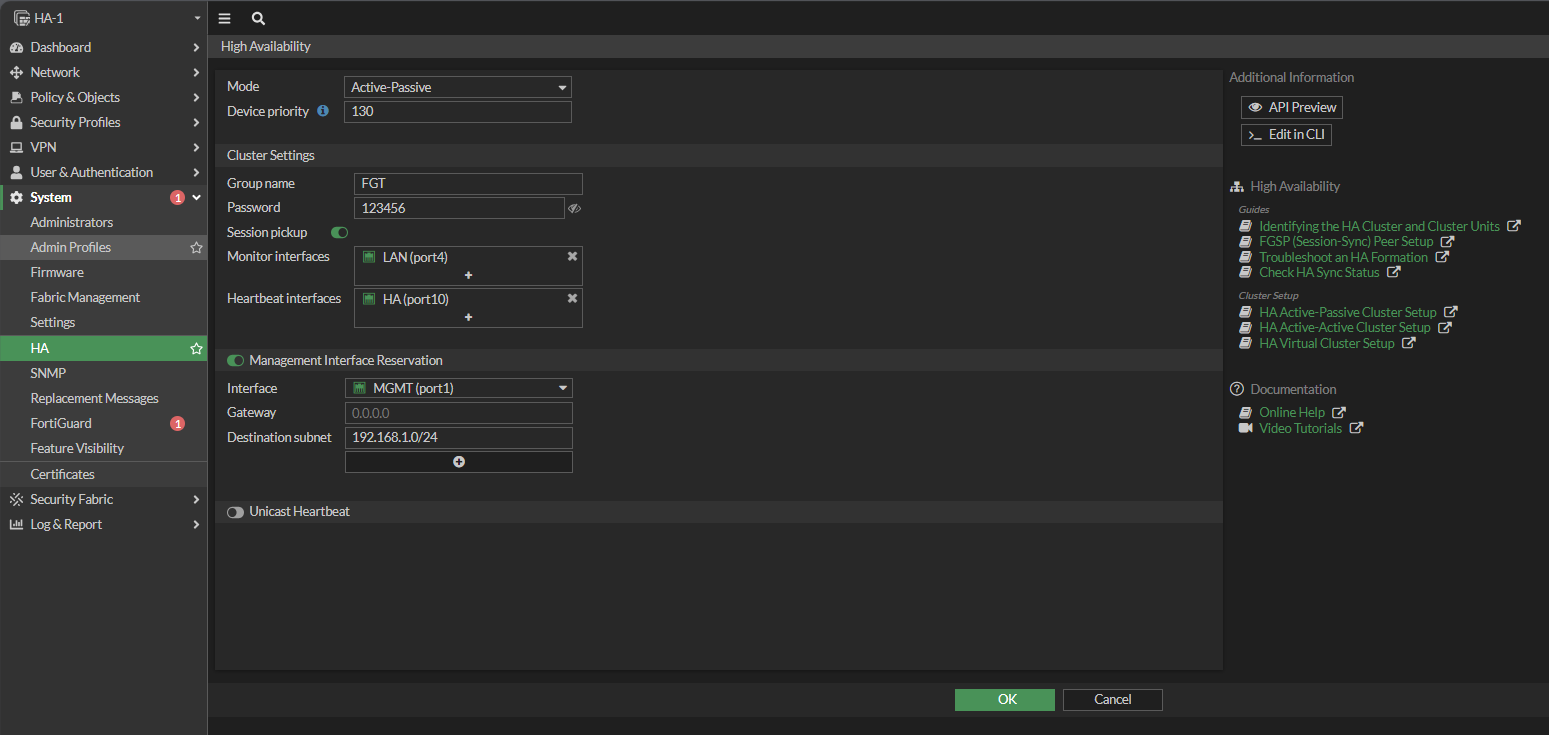Click the hamburger menu icon in top bar
Screen dimensions: 1549x735
[224, 18]
